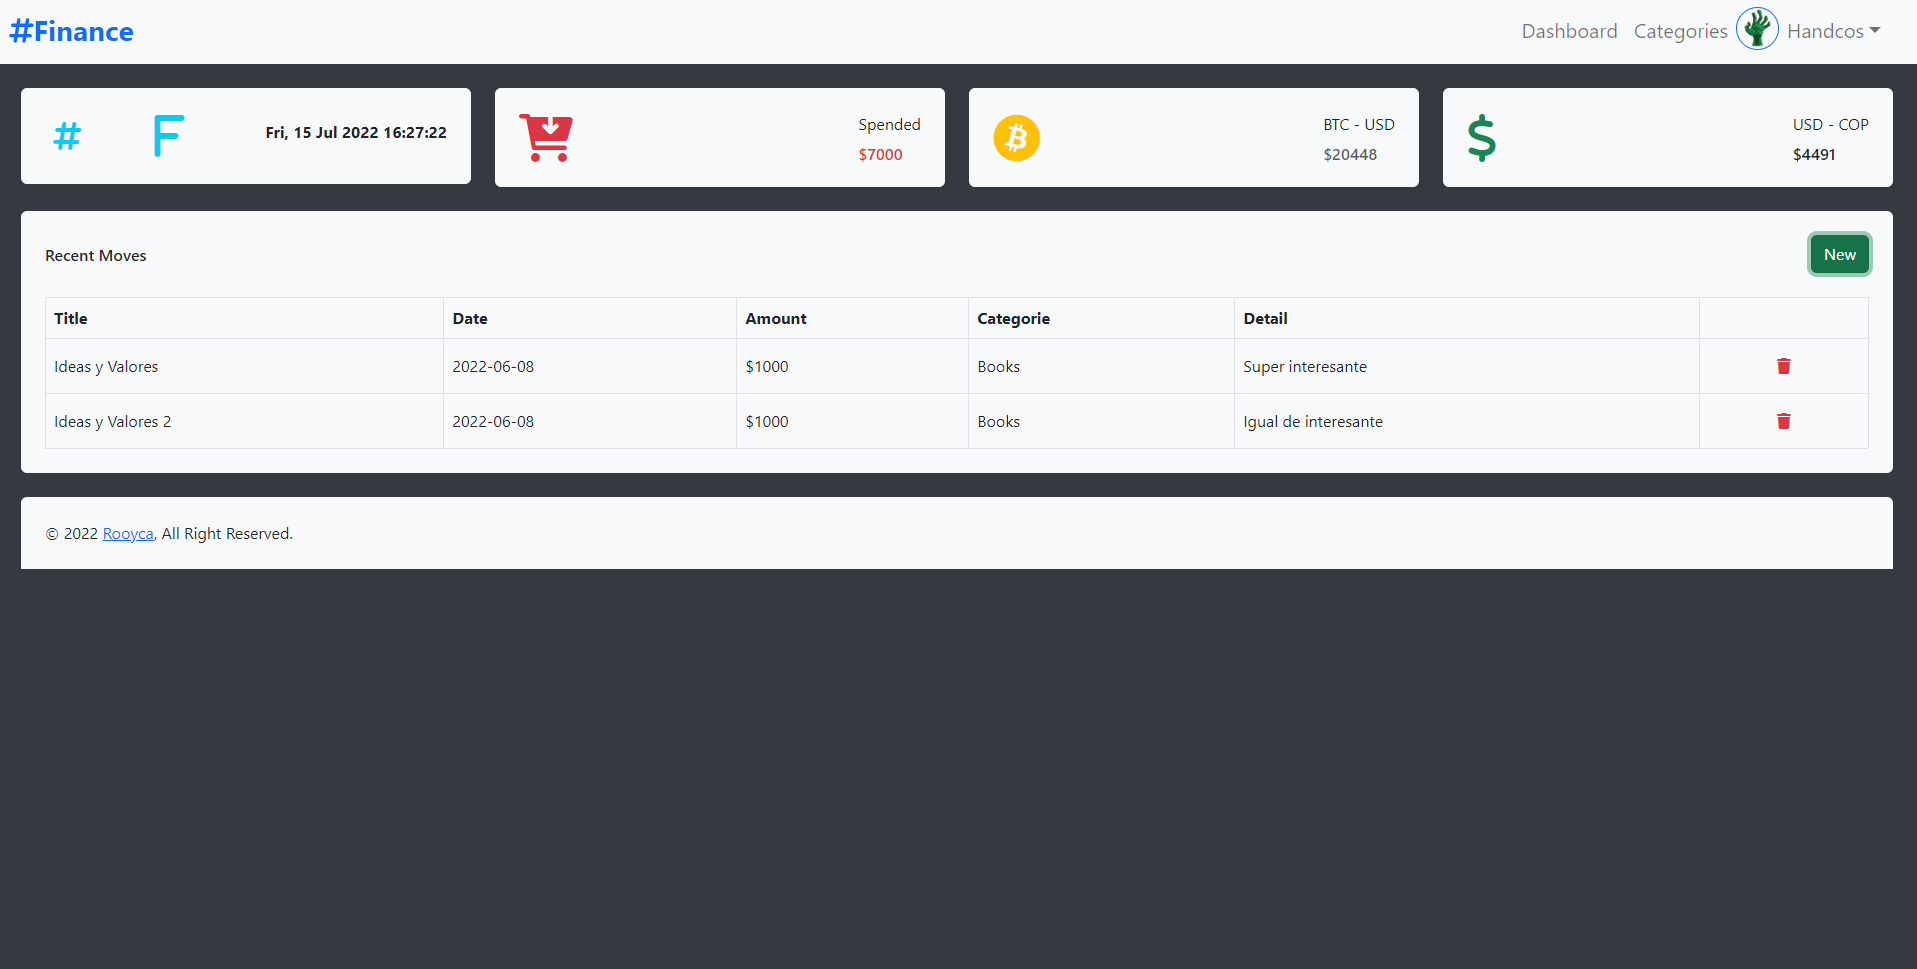Viewport: 1917px width, 969px height.
Task: Open the Dashboard nav item
Action: [1569, 31]
